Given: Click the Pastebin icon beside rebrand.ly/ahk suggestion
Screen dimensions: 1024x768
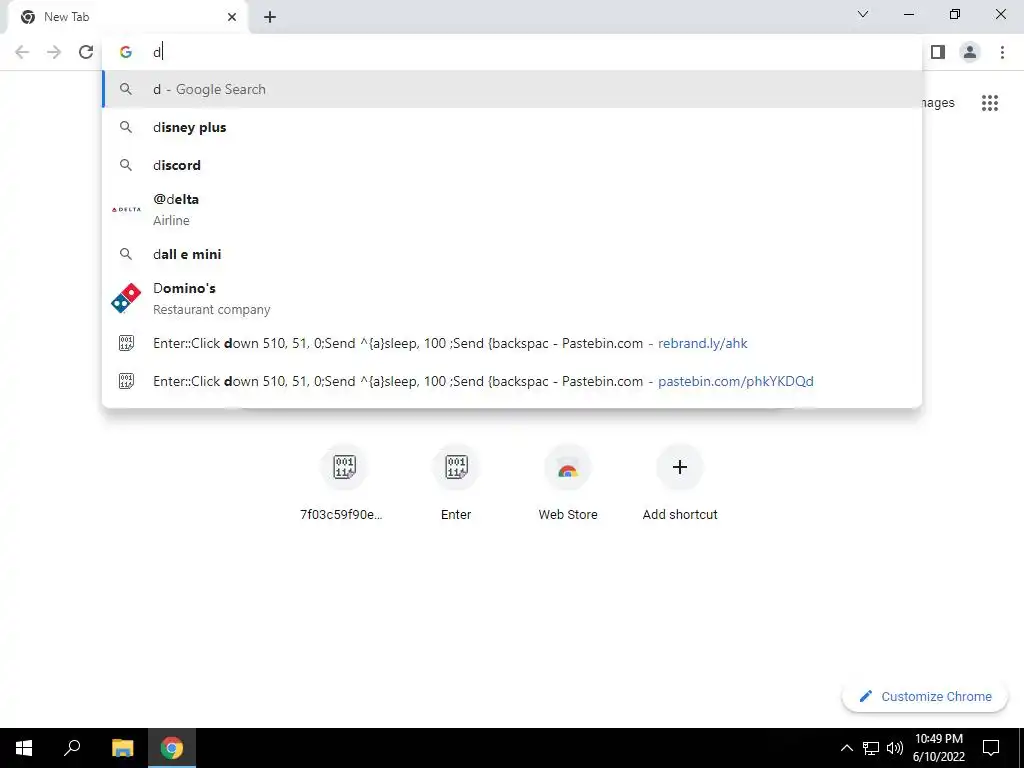Looking at the screenshot, I should pos(126,343).
